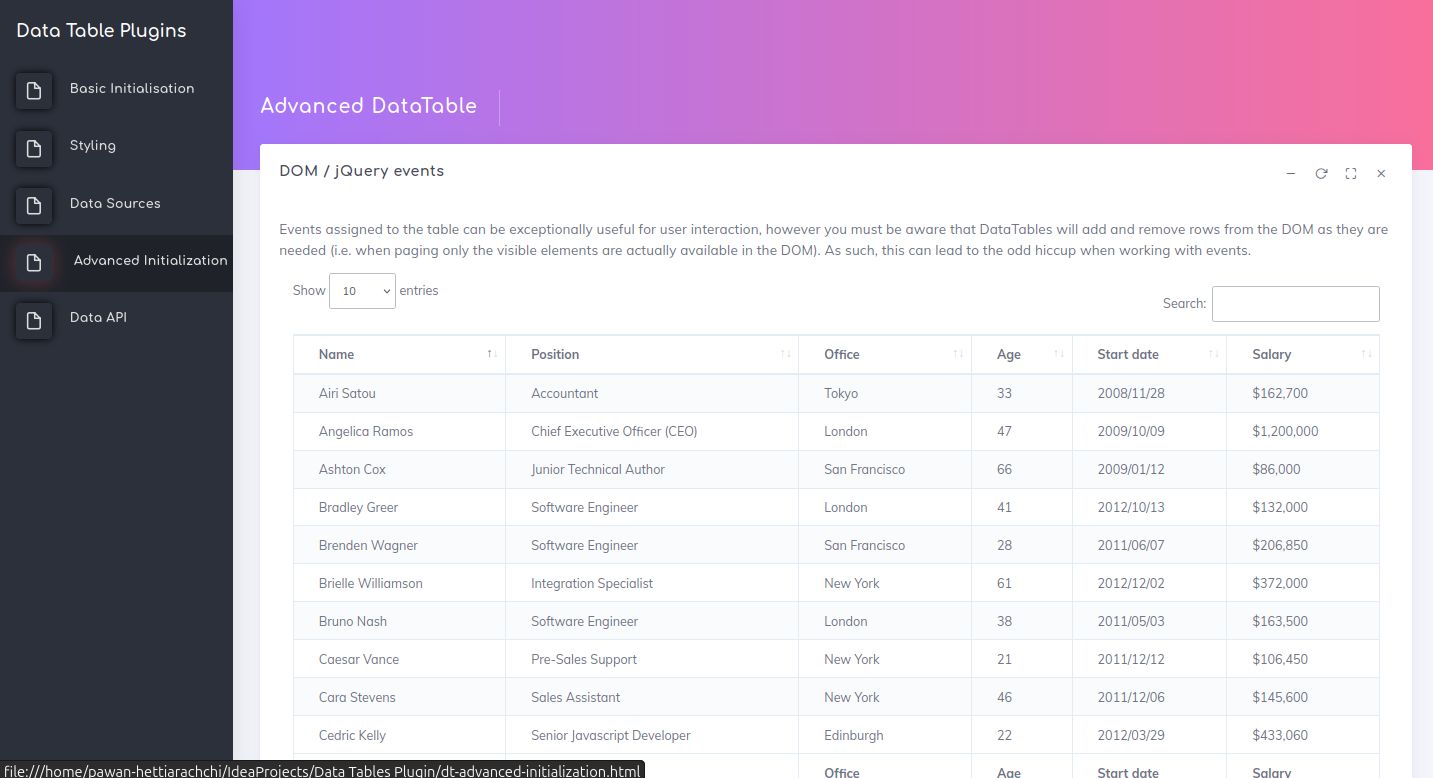The height and width of the screenshot is (778, 1433).
Task: Sort table by Age column header
Action: pyautogui.click(x=1020, y=354)
